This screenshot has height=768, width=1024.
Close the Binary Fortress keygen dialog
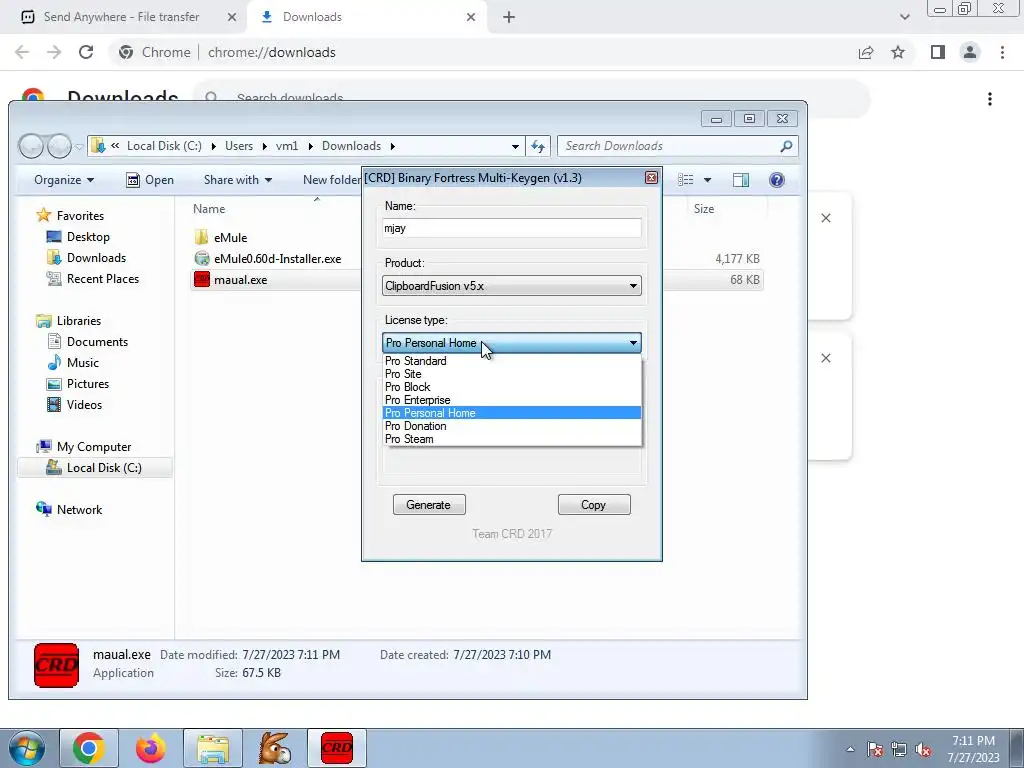(x=651, y=178)
